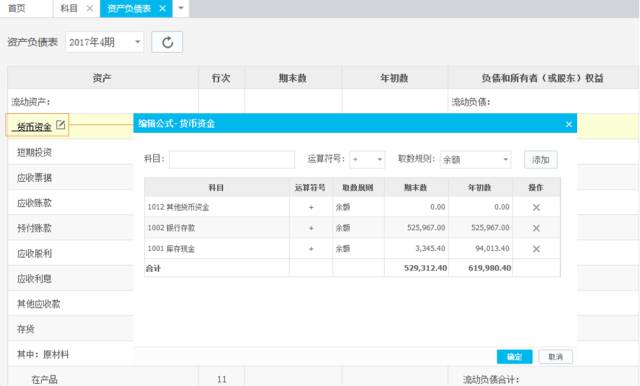The height and width of the screenshot is (386, 640).
Task: Switch to the 首页 tab
Action: (17, 8)
